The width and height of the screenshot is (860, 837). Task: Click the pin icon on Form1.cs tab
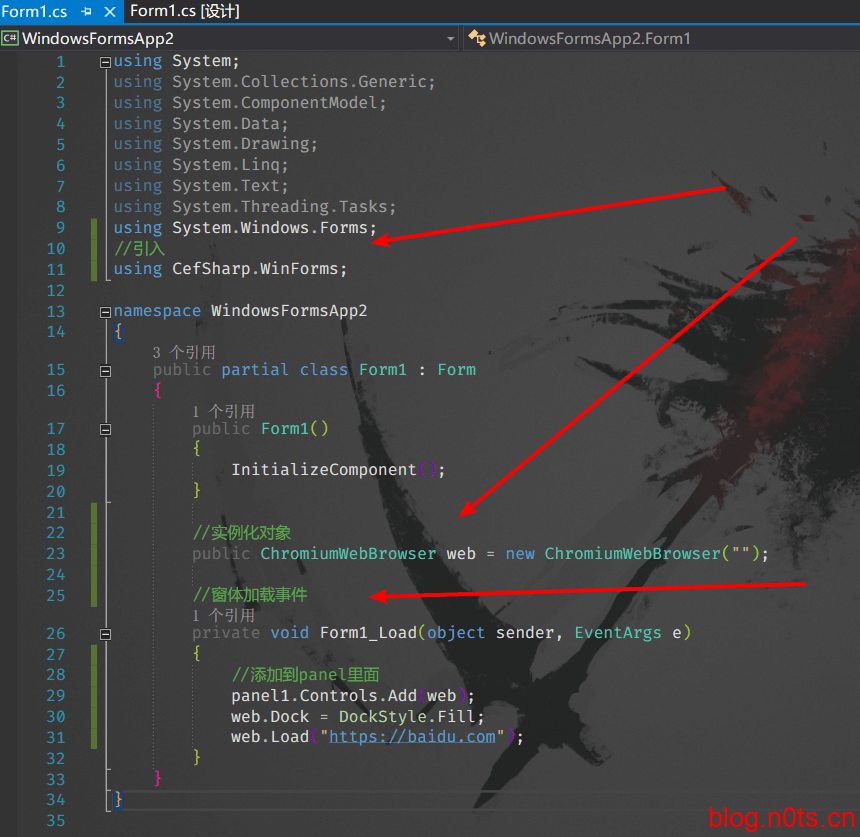tap(86, 12)
